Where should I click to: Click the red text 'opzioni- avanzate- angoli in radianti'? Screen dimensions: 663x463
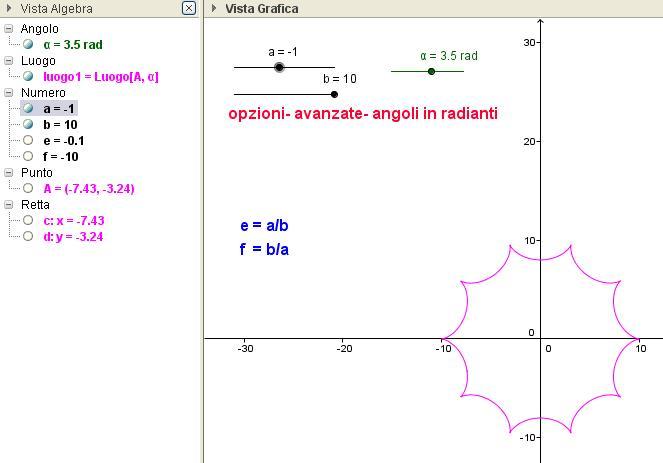363,114
